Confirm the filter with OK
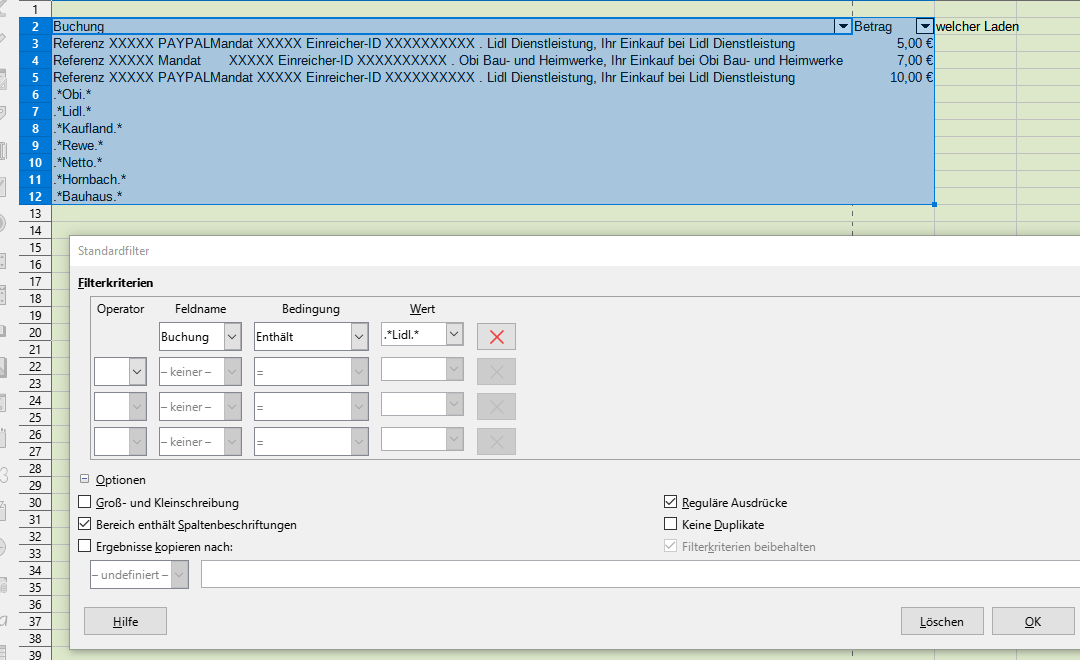This screenshot has height=660, width=1080. (1032, 621)
